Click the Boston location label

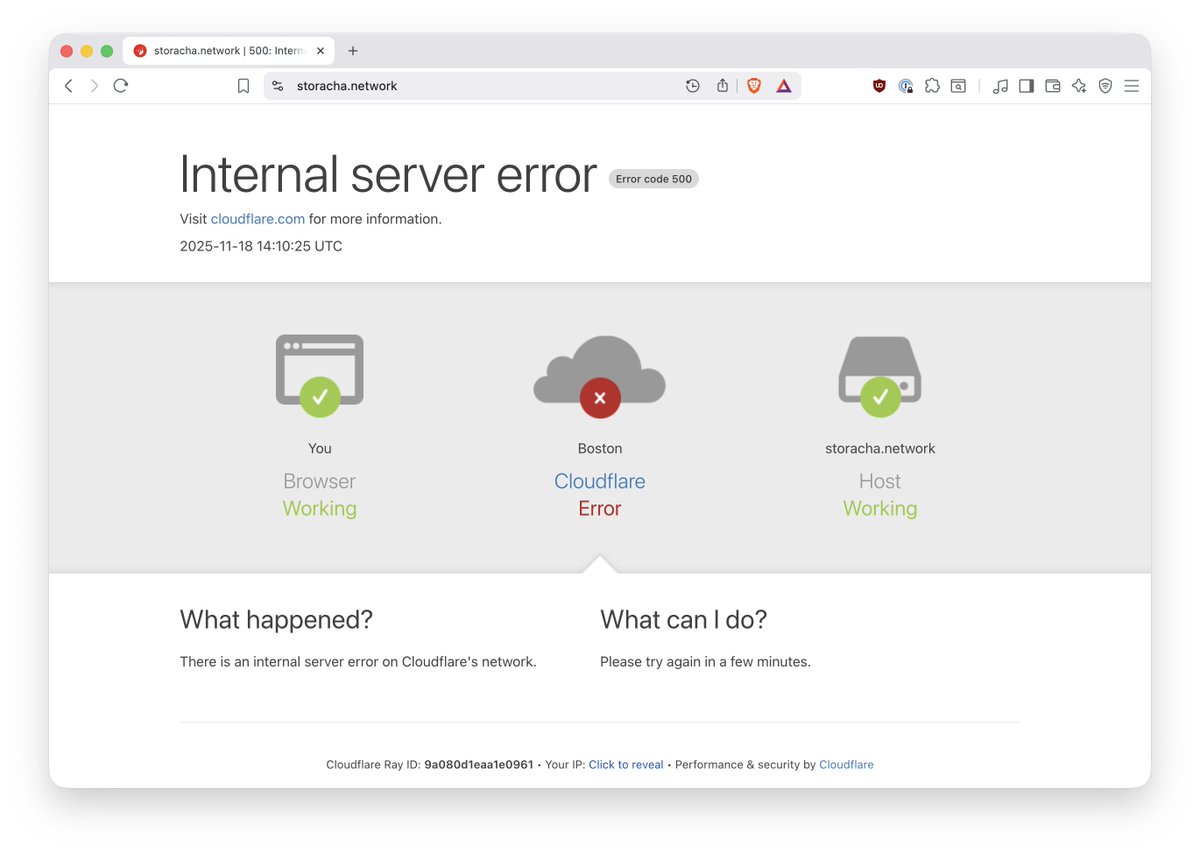600,448
